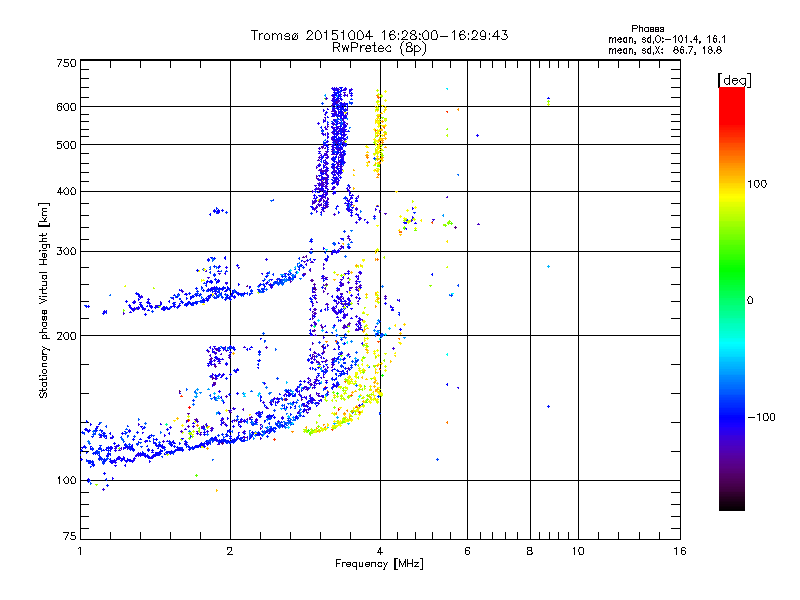Viewport: 800px width, 600px height.
Task: Click the '[deg]' colorbar unit label
Action: [x=734, y=80]
